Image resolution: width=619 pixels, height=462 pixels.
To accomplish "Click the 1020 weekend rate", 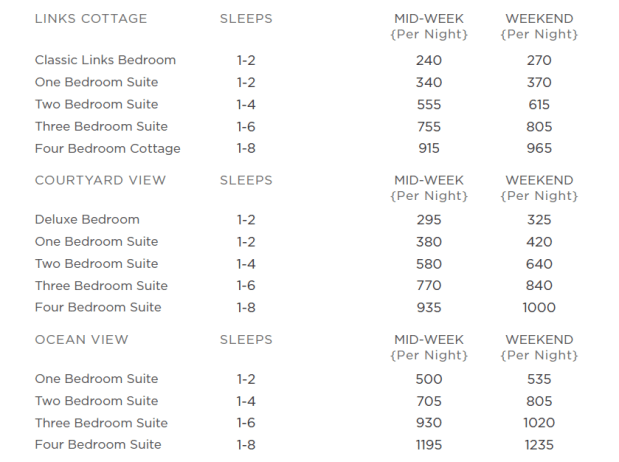I will click(539, 423).
